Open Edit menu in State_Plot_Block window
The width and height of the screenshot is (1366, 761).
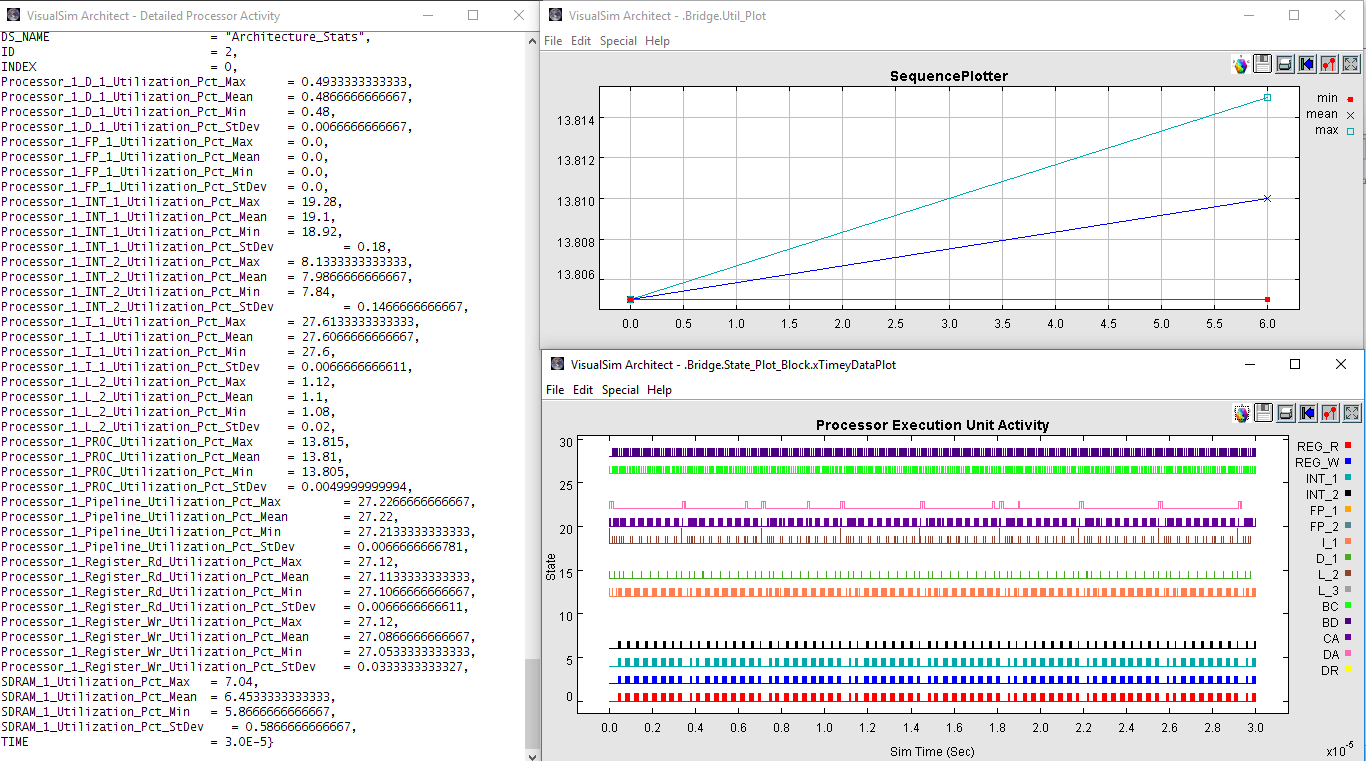[x=583, y=390]
